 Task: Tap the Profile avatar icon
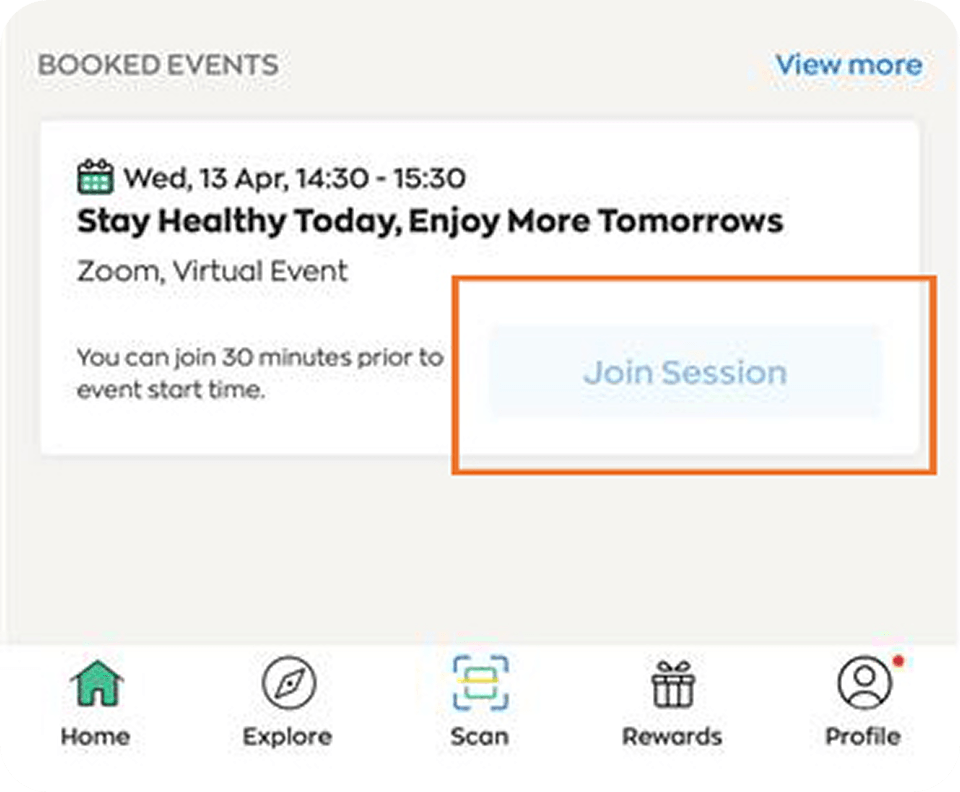coord(862,683)
